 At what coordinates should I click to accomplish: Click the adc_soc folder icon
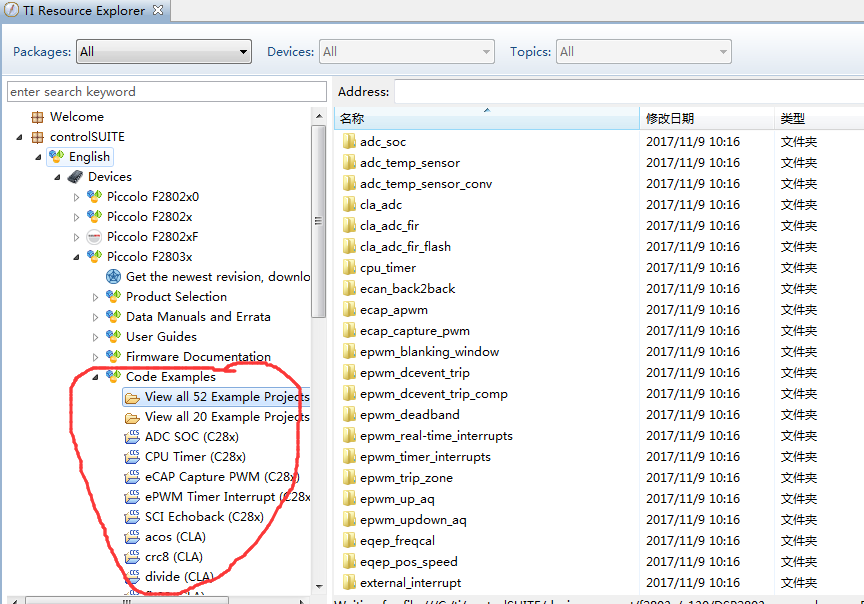click(x=349, y=142)
